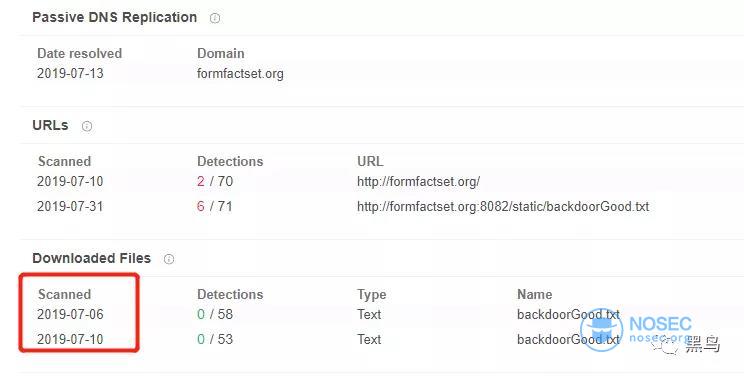
Task: Select the 6 / 71 detections value
Action: tap(215, 207)
